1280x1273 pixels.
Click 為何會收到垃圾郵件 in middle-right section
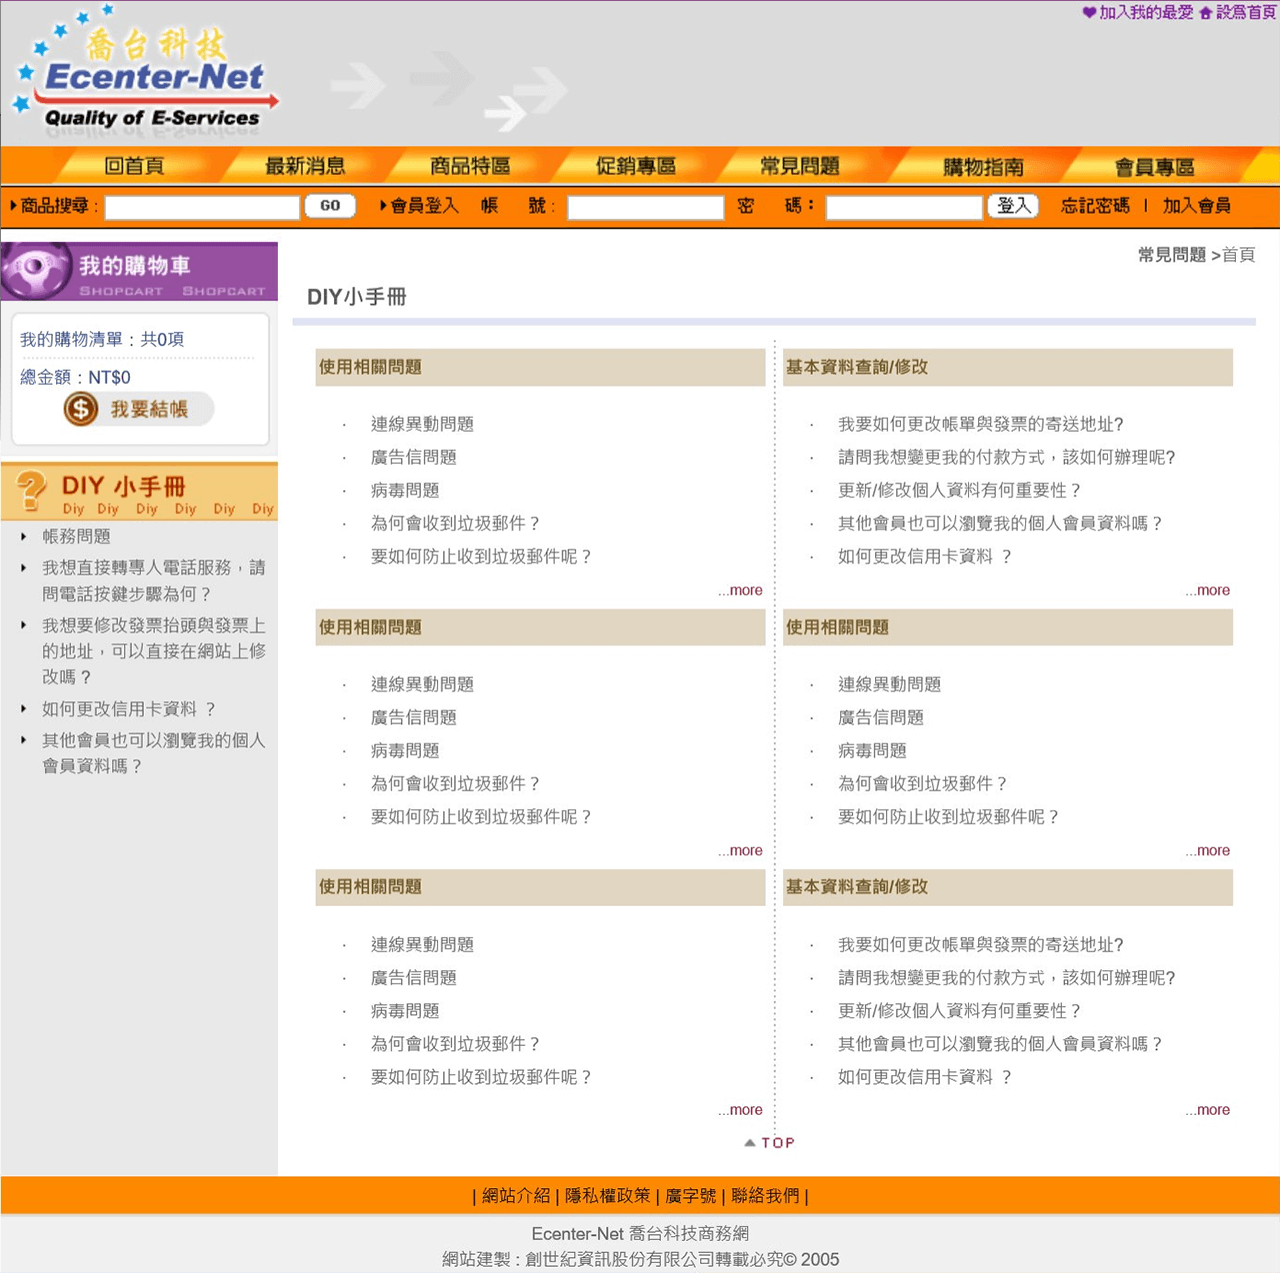click(922, 783)
